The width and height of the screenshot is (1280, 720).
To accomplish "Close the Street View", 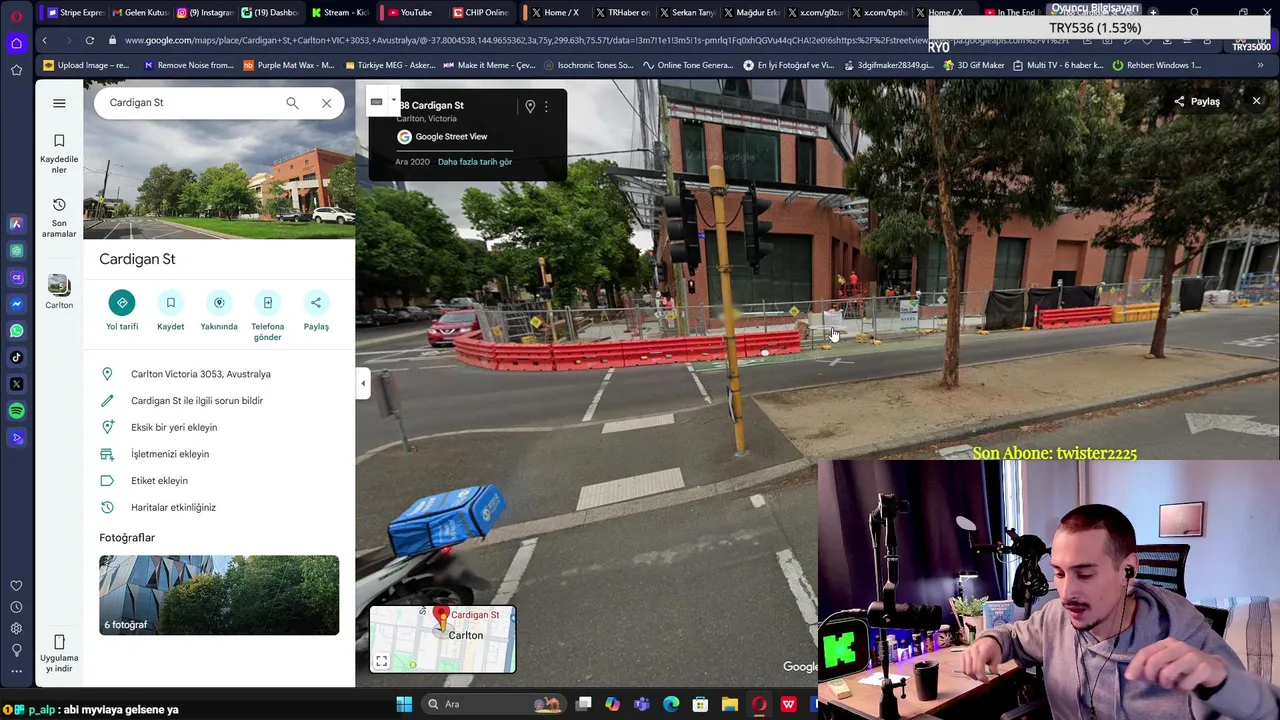I will click(1257, 101).
